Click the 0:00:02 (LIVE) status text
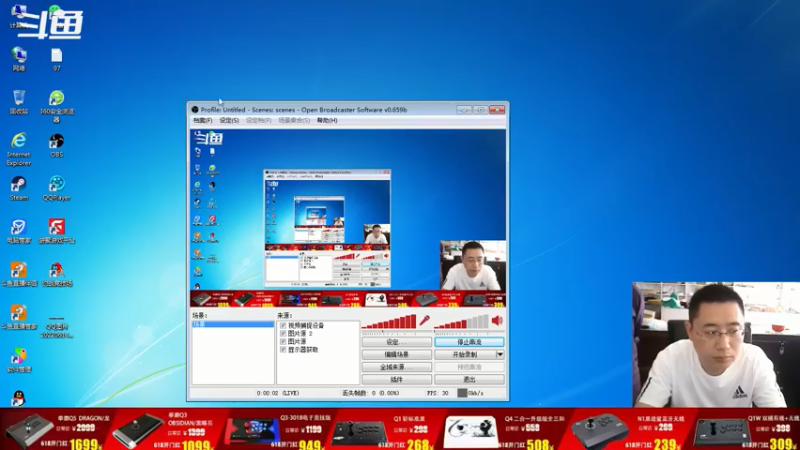 (x=278, y=393)
